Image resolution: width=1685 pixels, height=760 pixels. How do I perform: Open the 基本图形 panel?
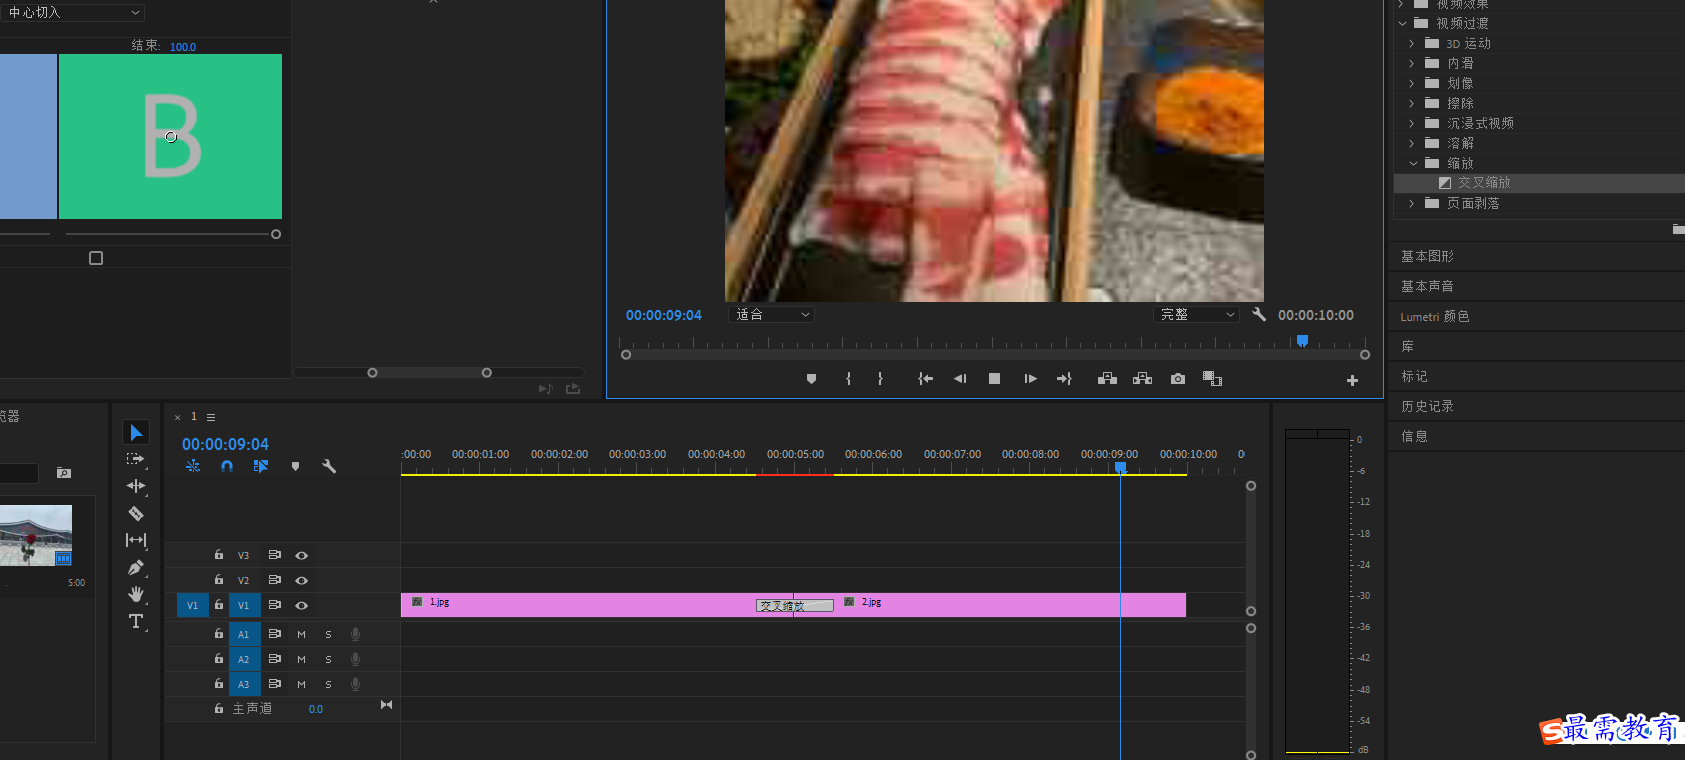click(x=1427, y=256)
